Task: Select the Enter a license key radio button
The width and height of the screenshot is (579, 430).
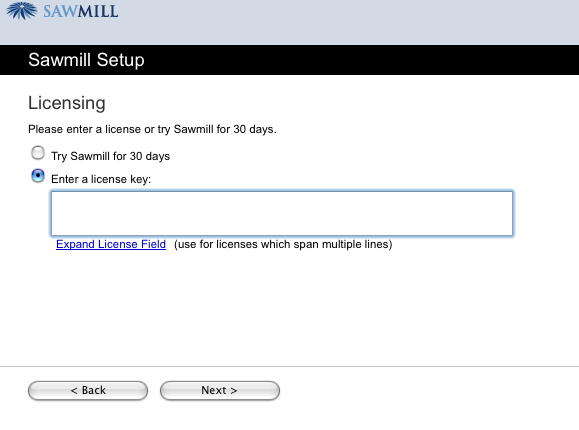Action: [x=38, y=176]
